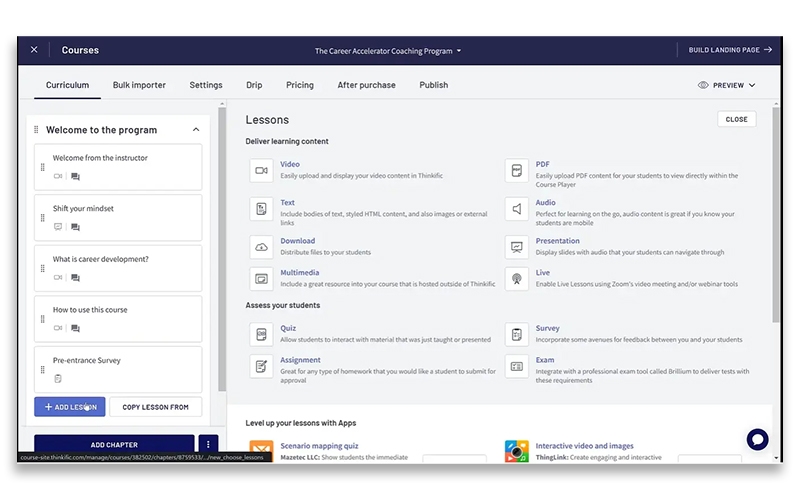This screenshot has width=800, height=500.
Task: Click the curriculum sidebar scrollbar
Action: tap(222, 249)
